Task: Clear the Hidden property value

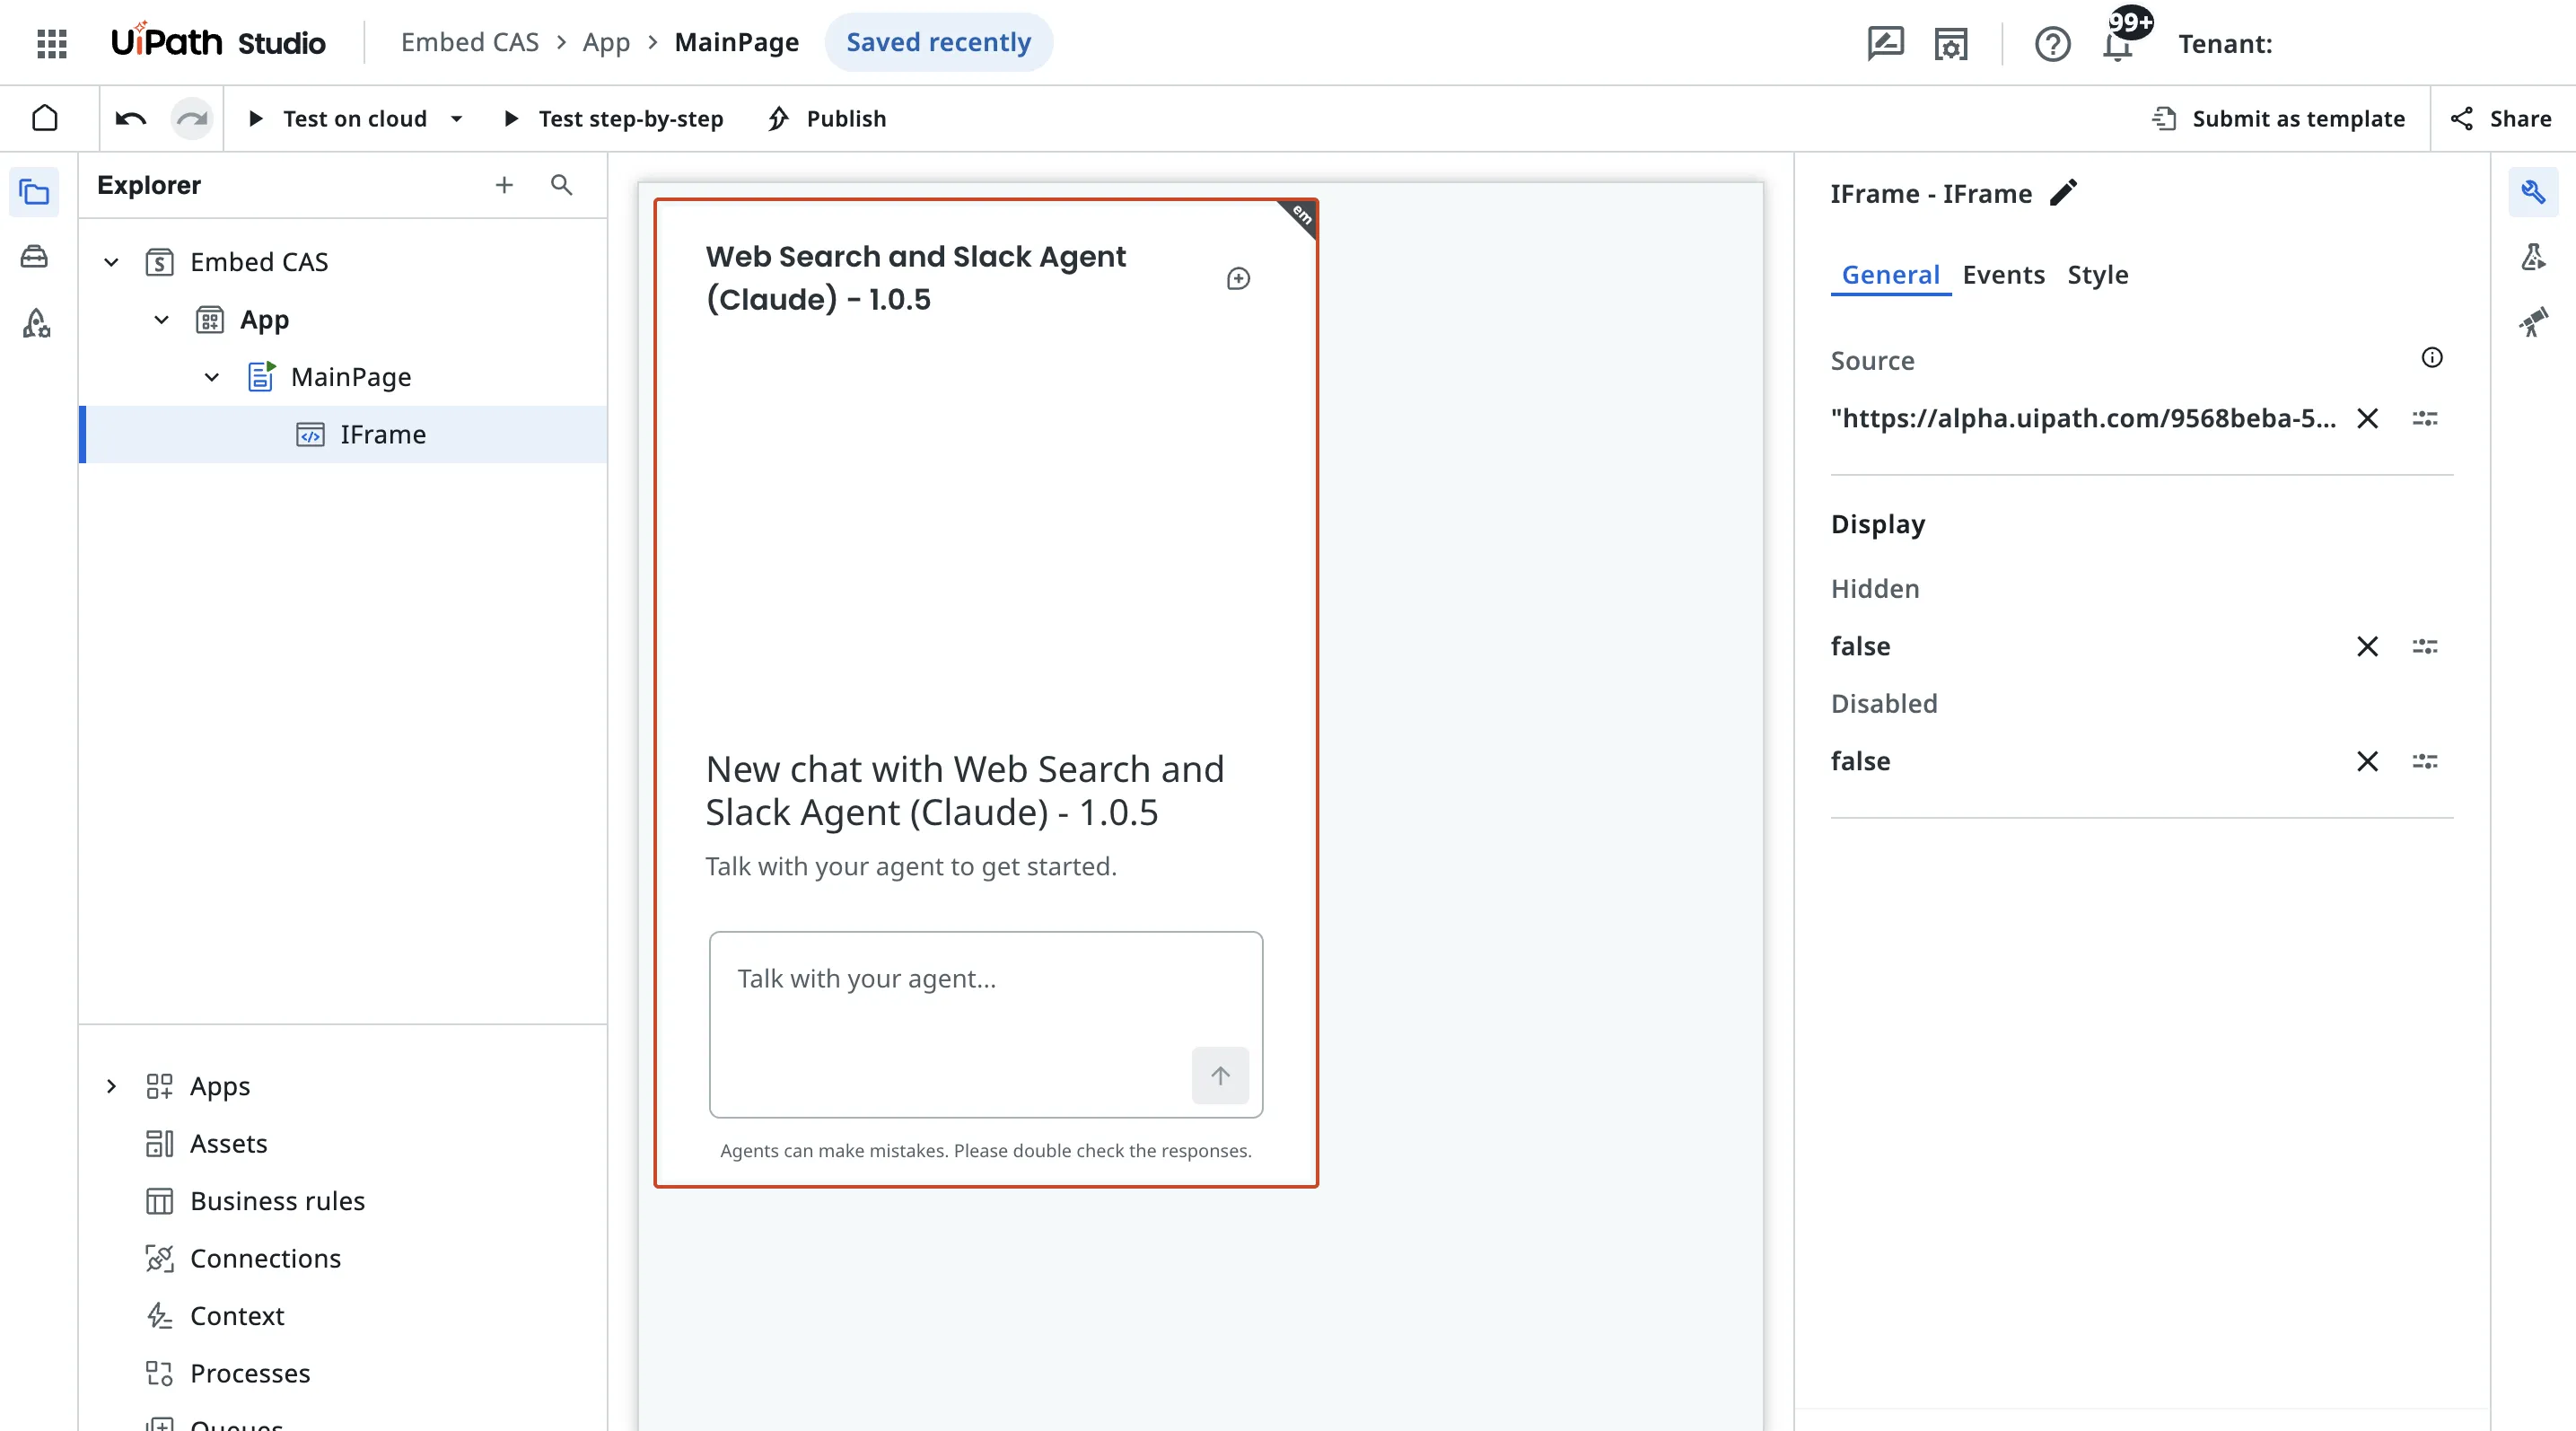Action: tap(2366, 646)
